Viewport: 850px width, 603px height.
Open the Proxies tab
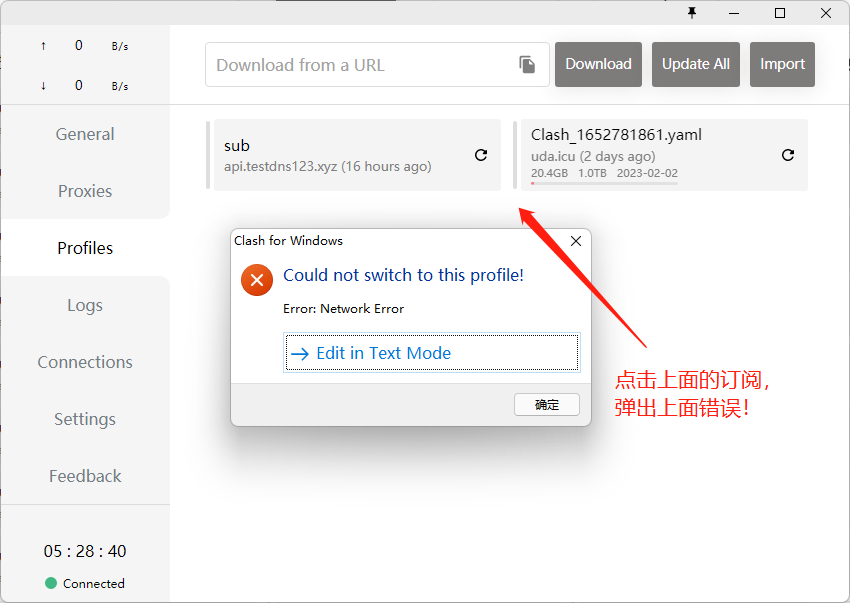85,191
